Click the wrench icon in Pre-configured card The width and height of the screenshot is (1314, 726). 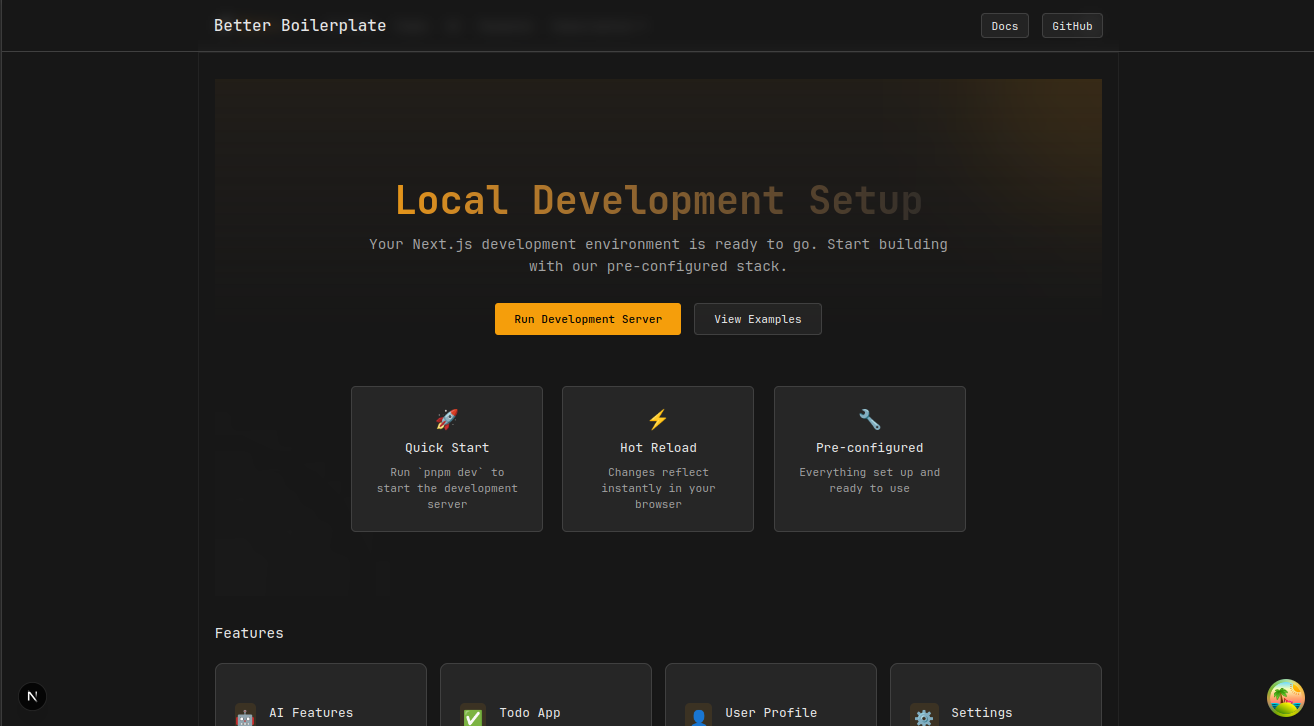click(870, 419)
